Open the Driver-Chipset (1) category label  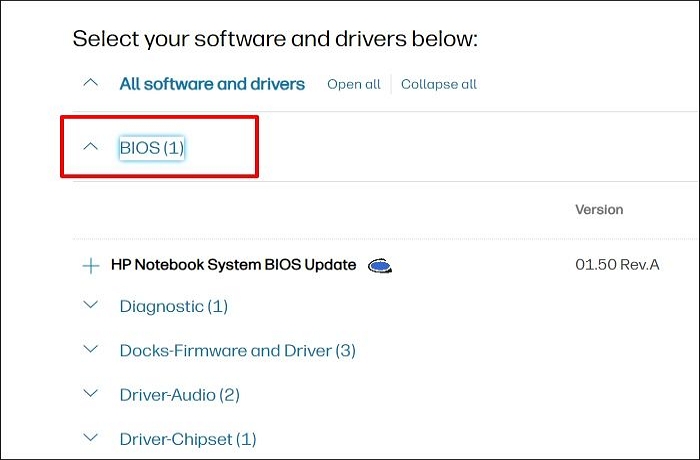188,438
